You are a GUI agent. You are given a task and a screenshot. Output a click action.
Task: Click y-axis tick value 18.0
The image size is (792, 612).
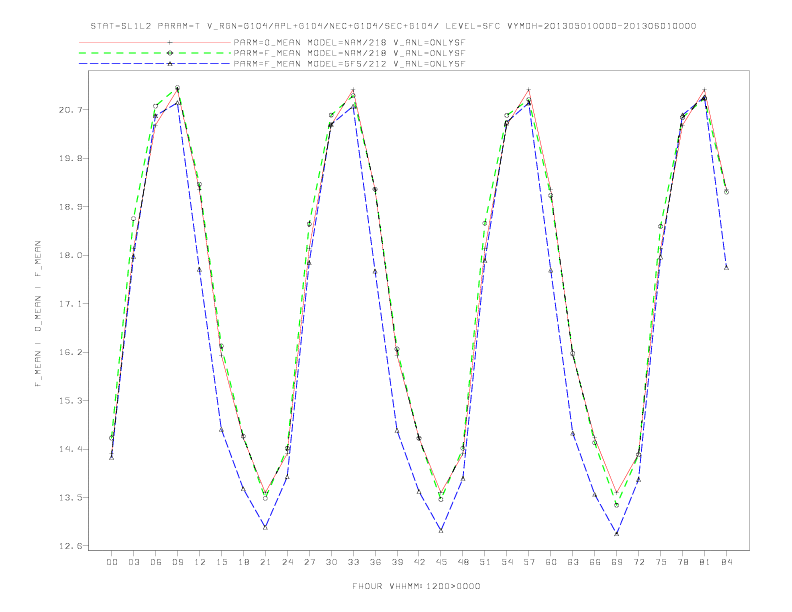tap(69, 255)
